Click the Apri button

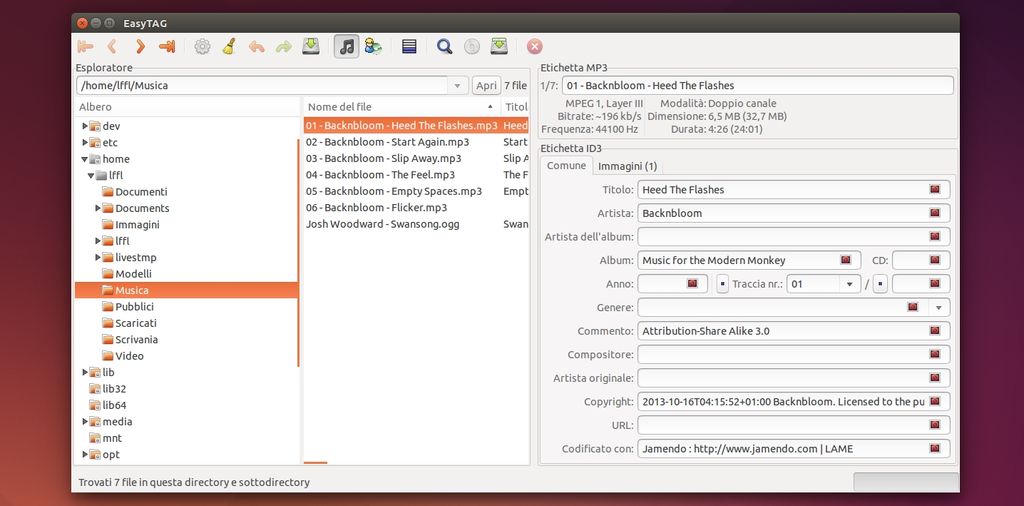click(x=486, y=86)
